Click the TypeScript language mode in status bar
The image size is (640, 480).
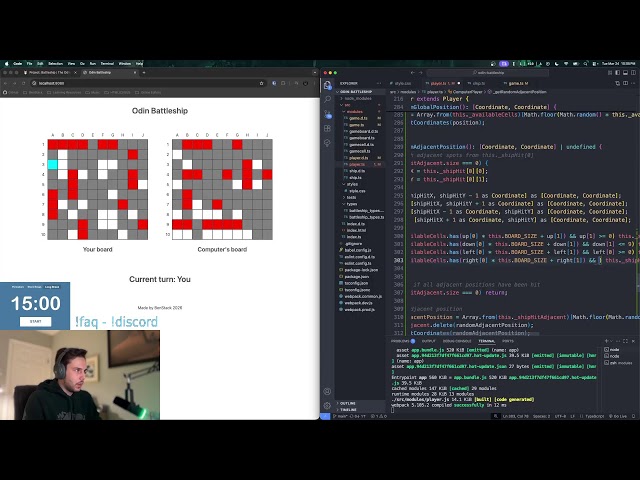pyautogui.click(x=594, y=416)
